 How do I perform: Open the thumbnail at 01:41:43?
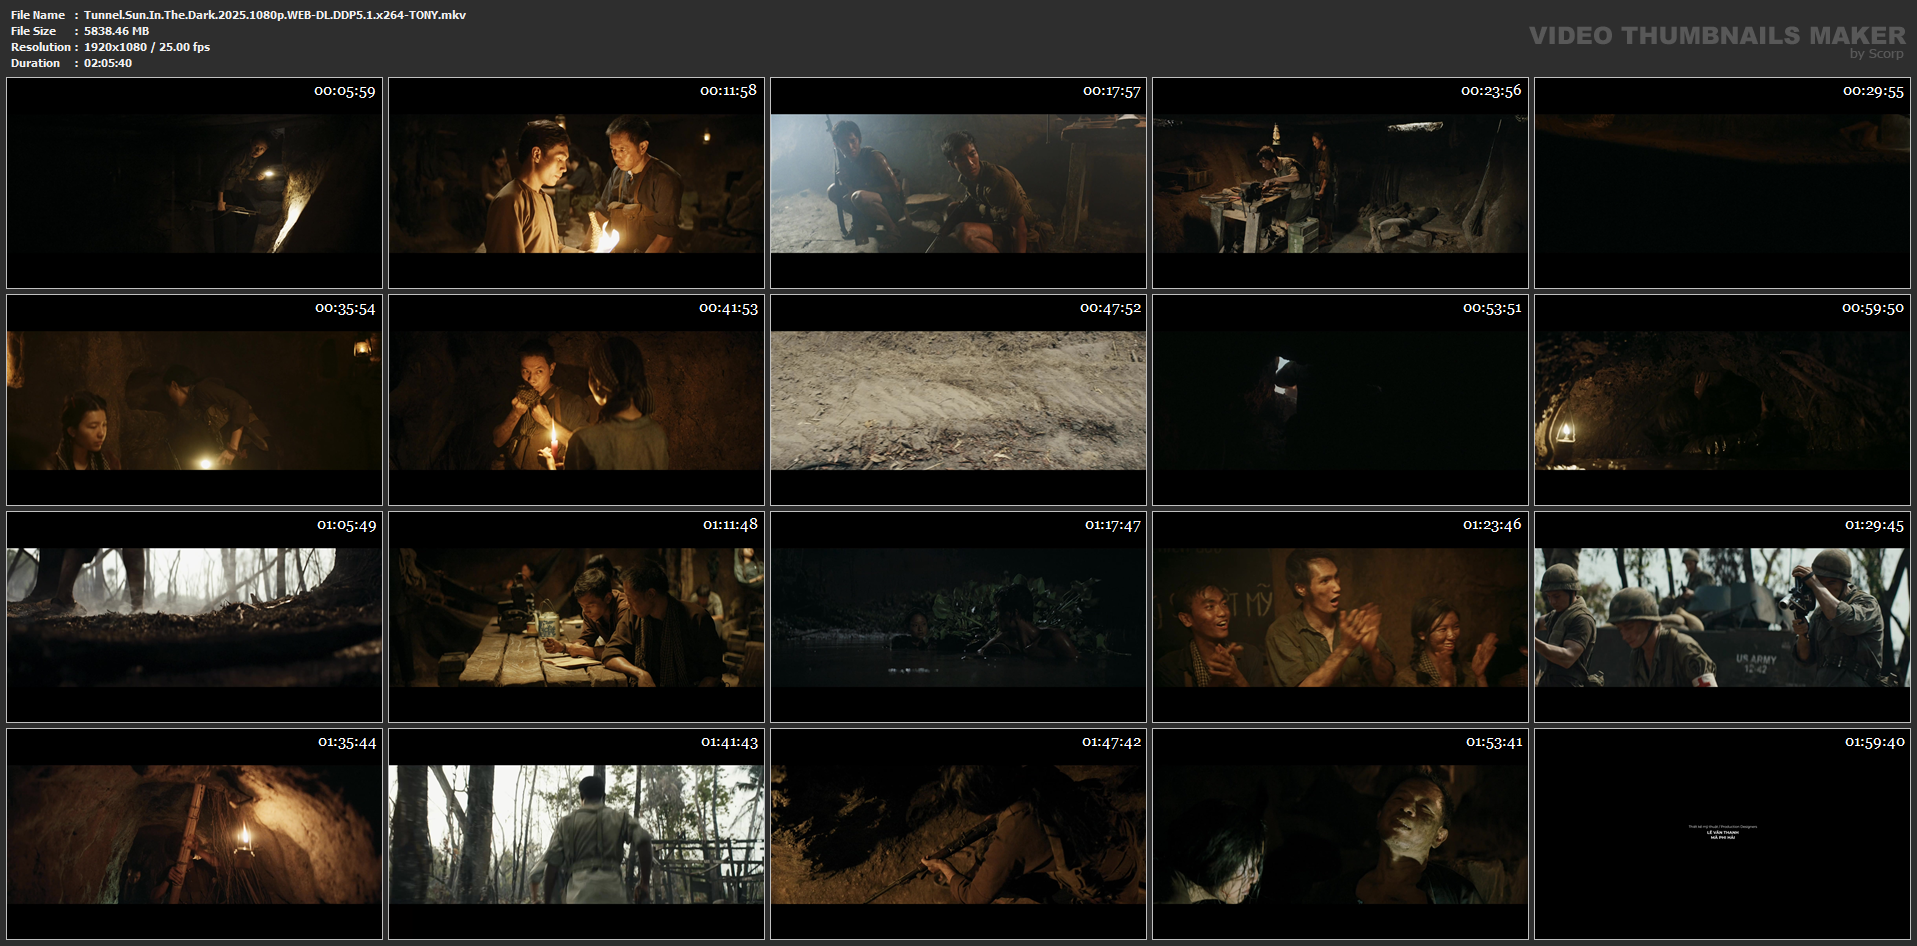pos(576,834)
